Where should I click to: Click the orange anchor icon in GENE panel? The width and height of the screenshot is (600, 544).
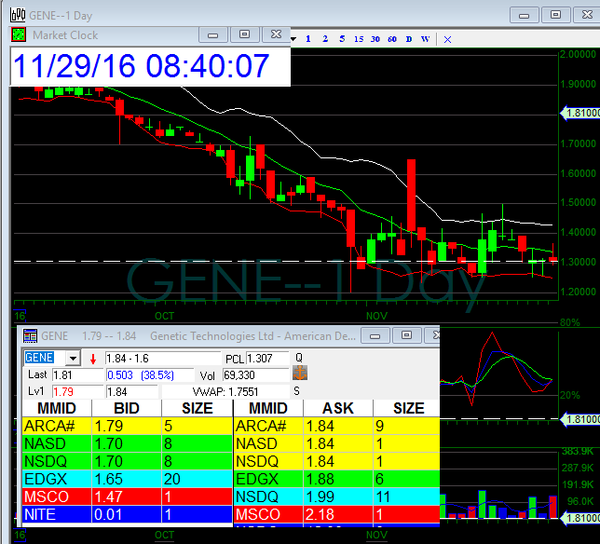[299, 373]
